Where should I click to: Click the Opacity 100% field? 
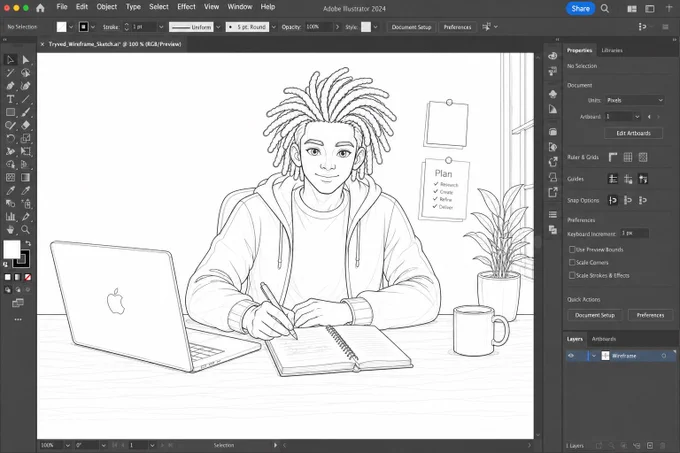[318, 27]
